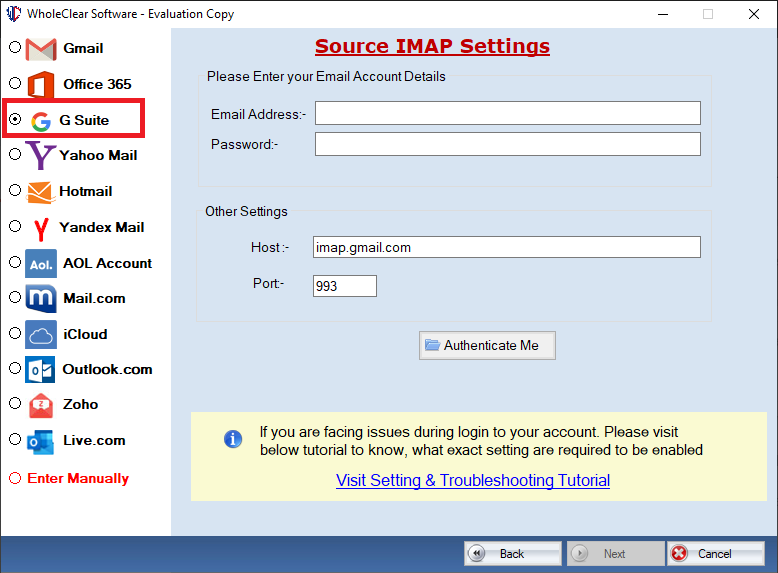Cancel the IMAP setup wizard
The width and height of the screenshot is (778, 573).
(x=715, y=554)
